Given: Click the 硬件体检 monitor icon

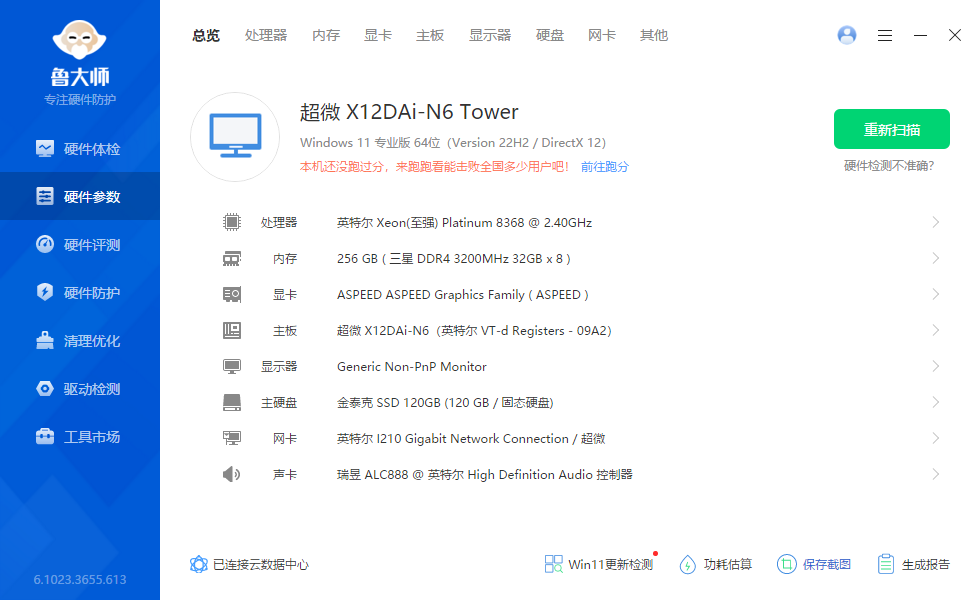Looking at the screenshot, I should 45,149.
